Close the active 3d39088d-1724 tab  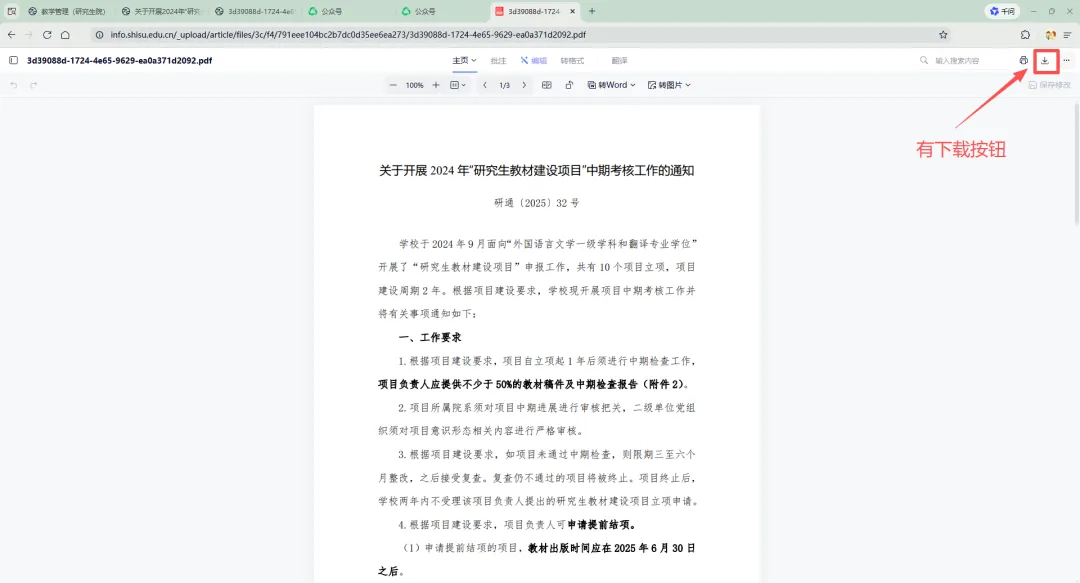(x=572, y=11)
